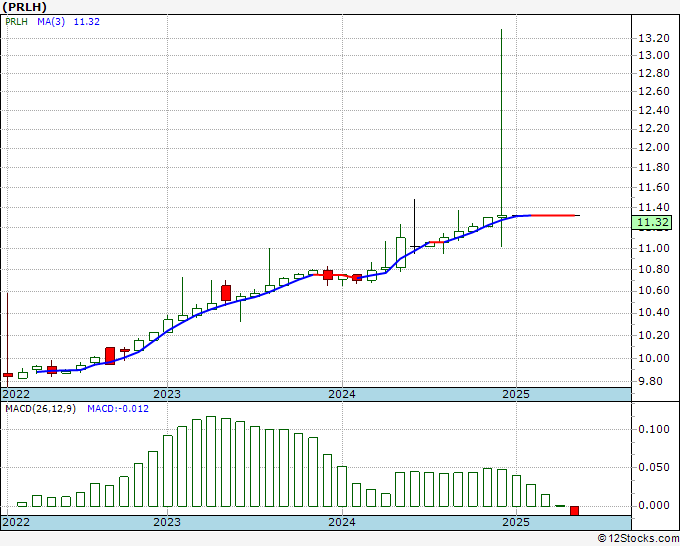Click the 13.00 price axis label

[654, 55]
